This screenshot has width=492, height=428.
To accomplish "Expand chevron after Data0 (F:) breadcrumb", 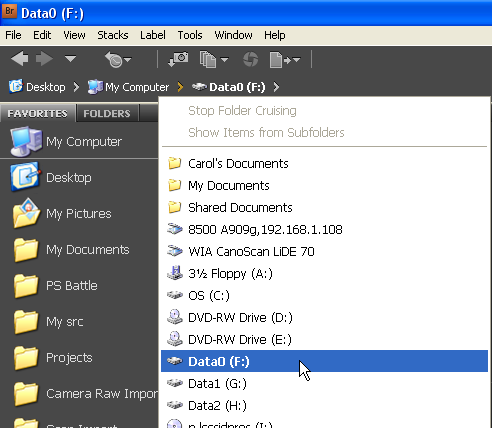I will [x=276, y=87].
